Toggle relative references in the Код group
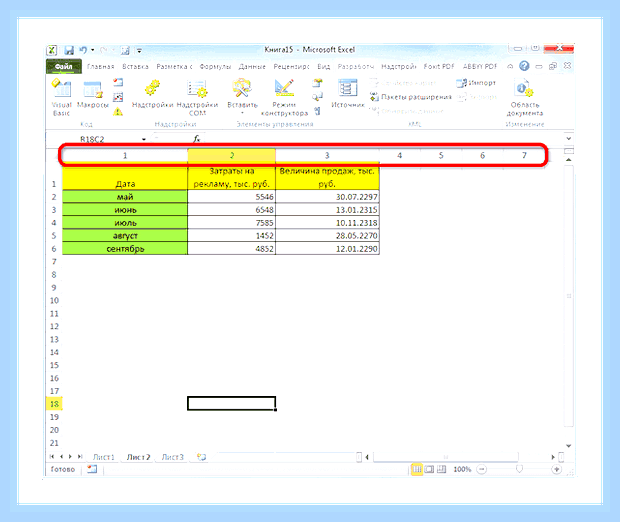This screenshot has width=620, height=522. point(118,97)
